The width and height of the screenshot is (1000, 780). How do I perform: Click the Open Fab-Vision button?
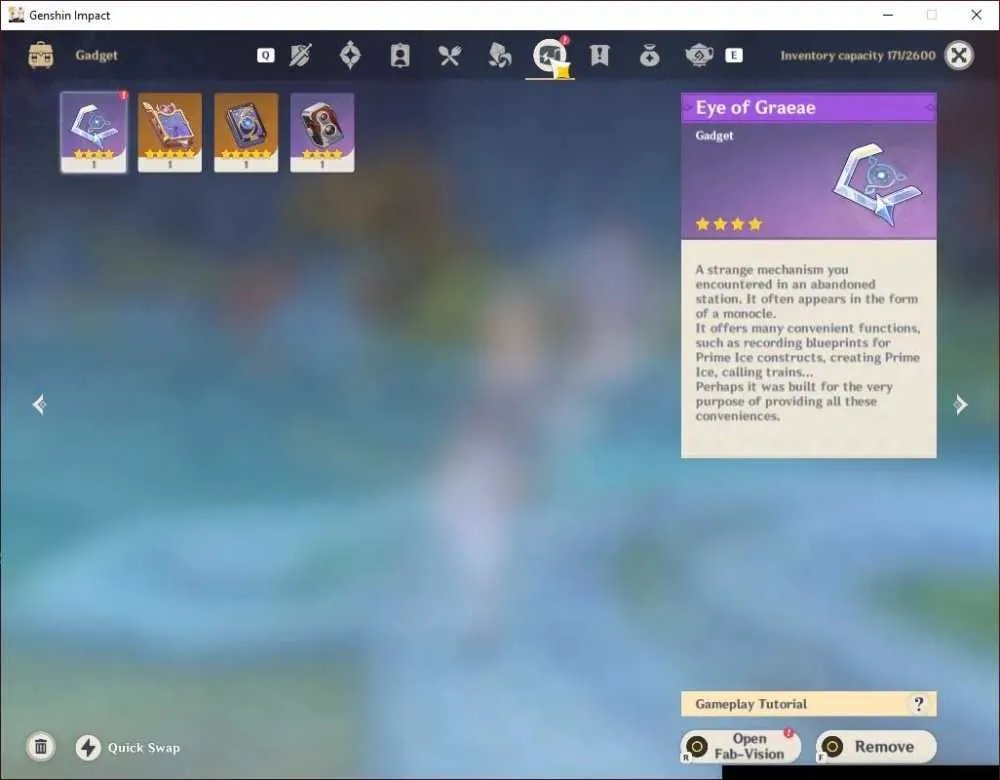coord(740,746)
